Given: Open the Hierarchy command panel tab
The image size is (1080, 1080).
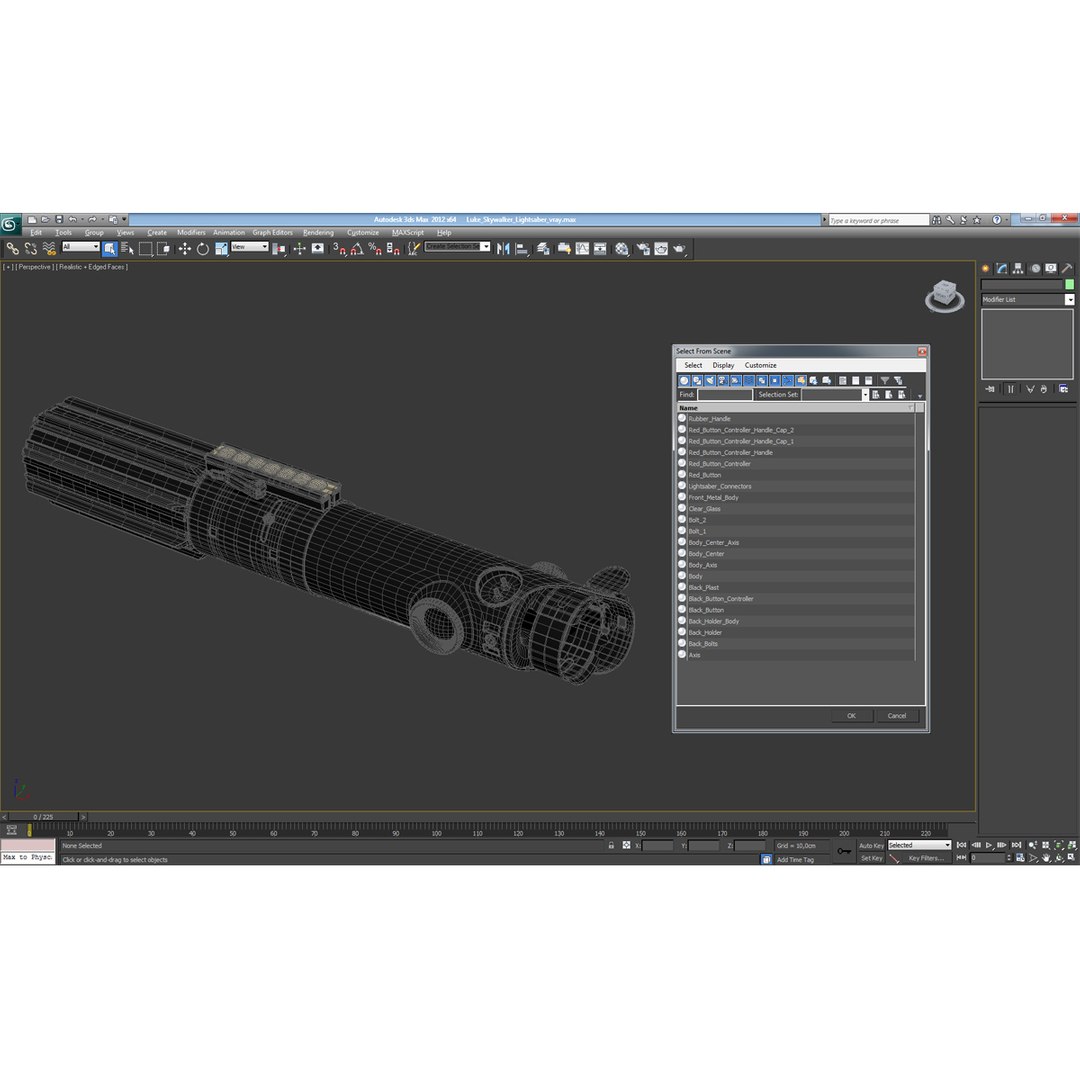Looking at the screenshot, I should click(x=1018, y=269).
